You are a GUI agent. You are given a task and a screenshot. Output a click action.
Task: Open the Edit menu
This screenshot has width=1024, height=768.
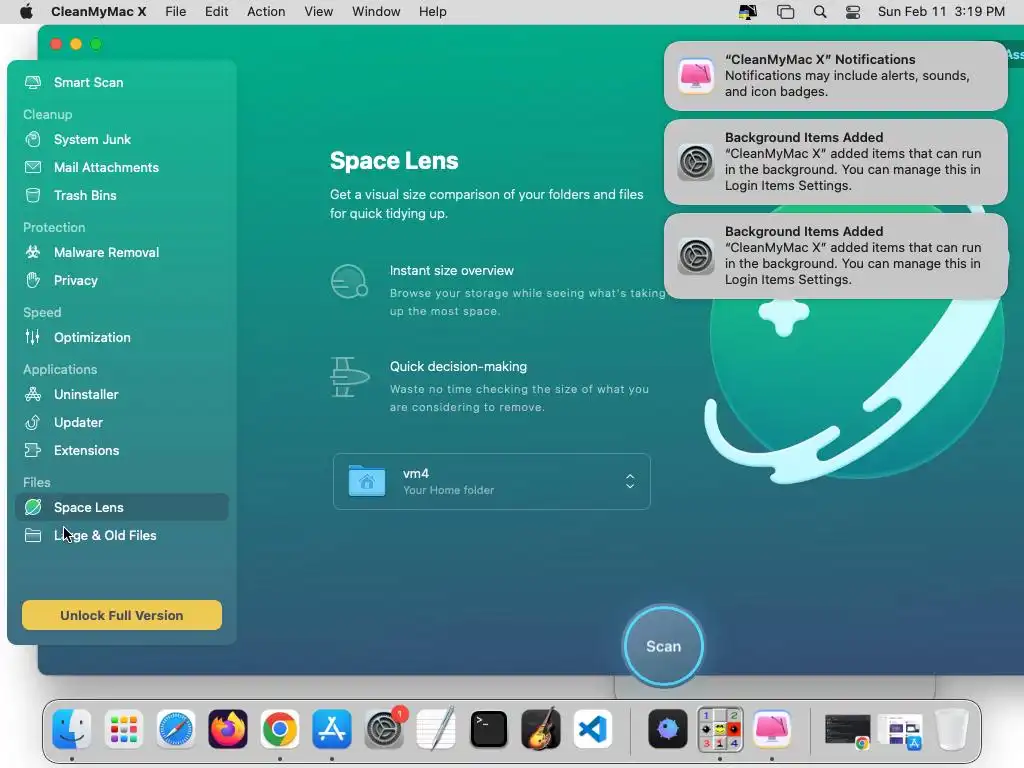[x=216, y=12]
